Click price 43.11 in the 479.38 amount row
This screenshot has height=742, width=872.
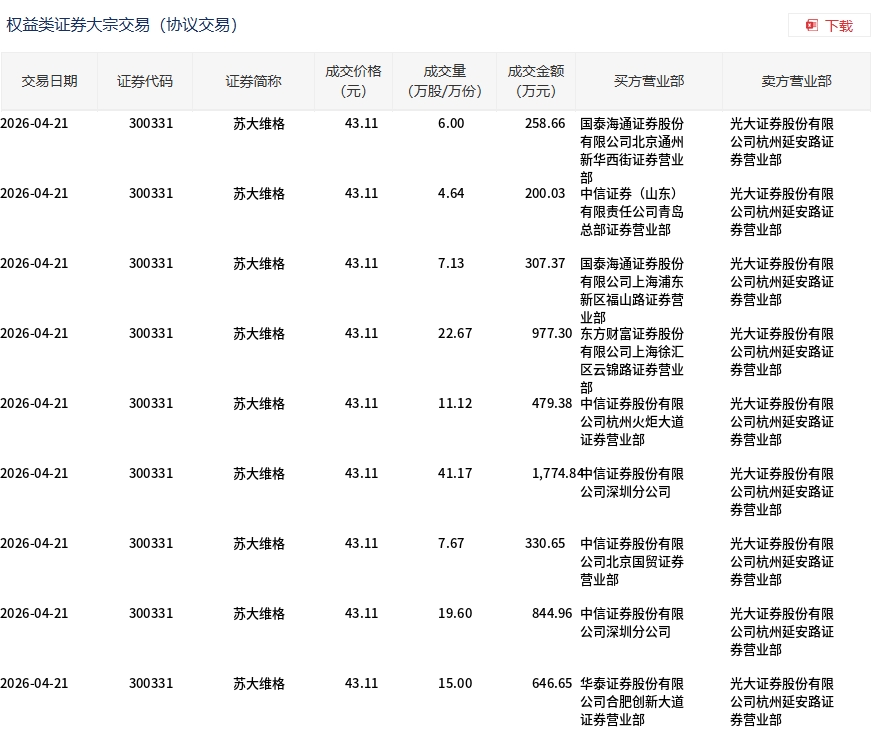(361, 404)
